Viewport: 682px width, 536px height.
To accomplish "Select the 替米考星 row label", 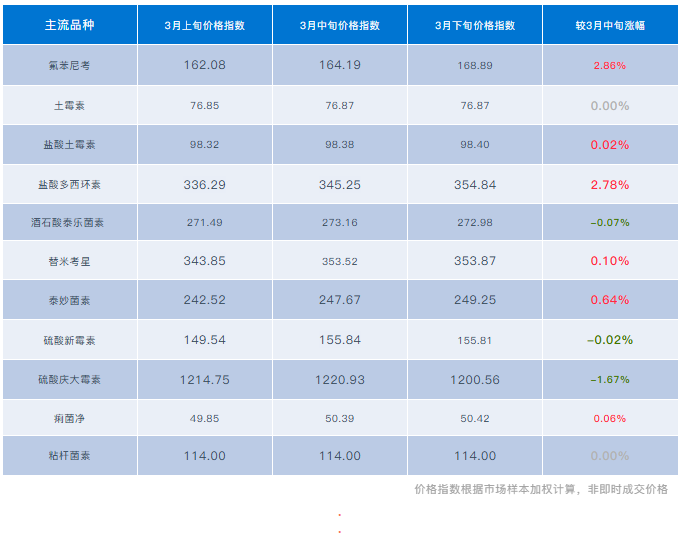I will coord(68,261).
